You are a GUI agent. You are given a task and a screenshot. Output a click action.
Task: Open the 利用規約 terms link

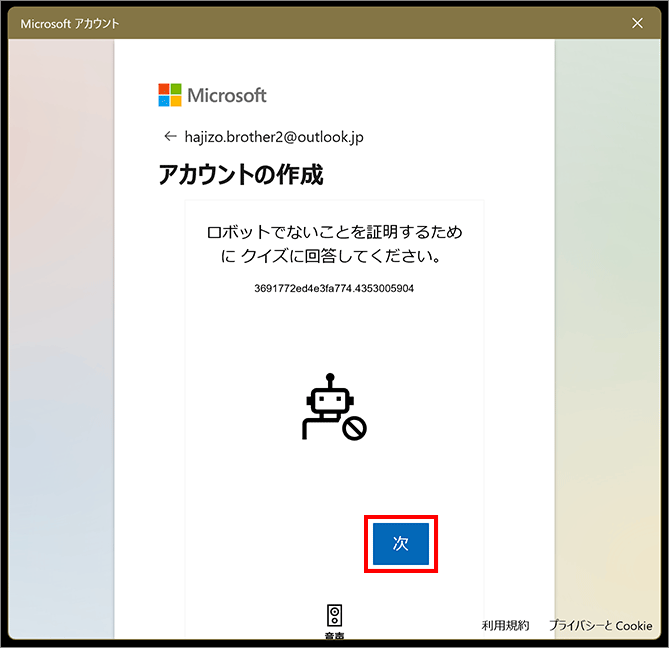[x=505, y=625]
